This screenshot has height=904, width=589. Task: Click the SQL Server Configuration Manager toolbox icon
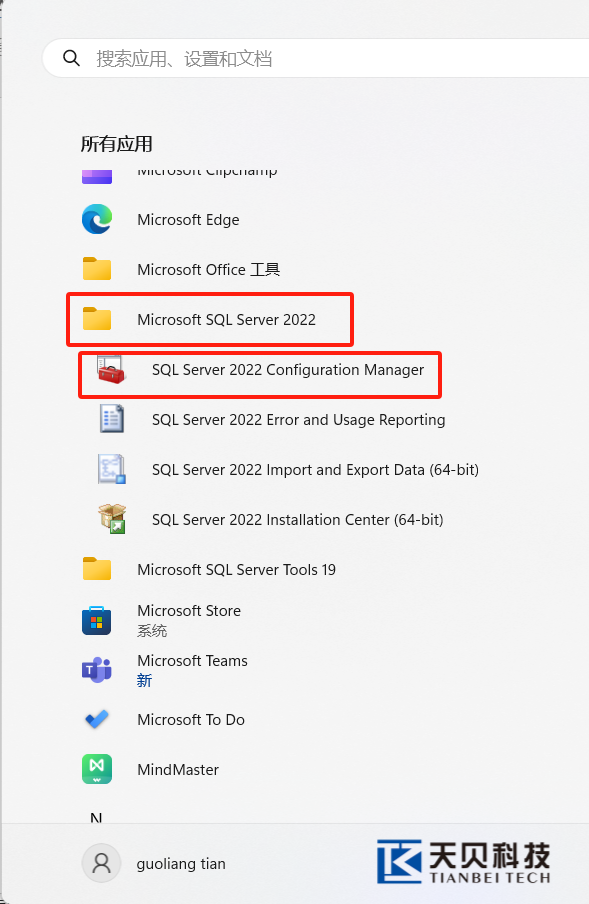pyautogui.click(x=111, y=370)
